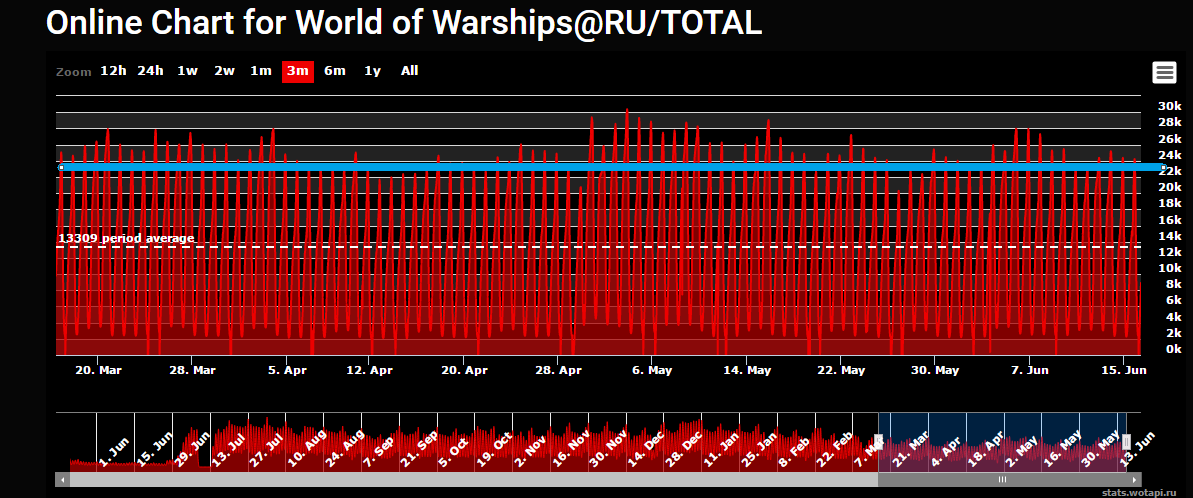Click the dark scrollbar thumb under navigator
The width and height of the screenshot is (1193, 498).
pyautogui.click(x=1003, y=480)
